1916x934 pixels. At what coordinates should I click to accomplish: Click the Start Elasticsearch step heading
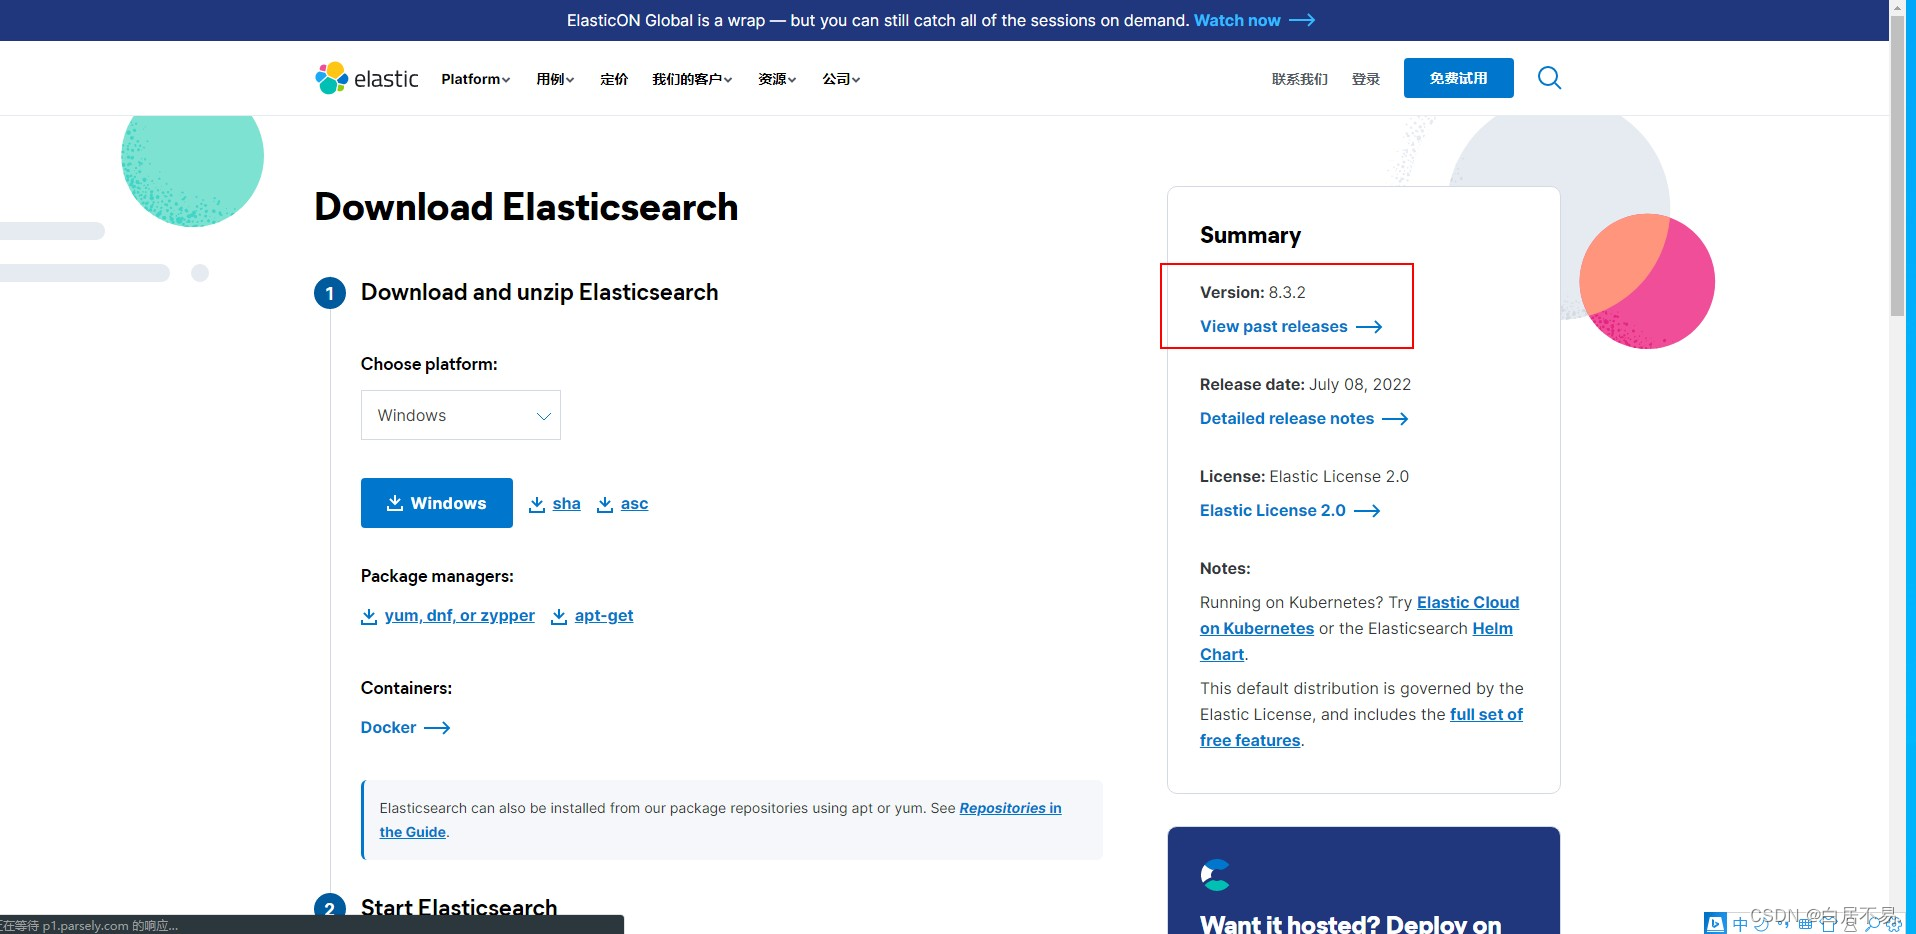pos(459,908)
